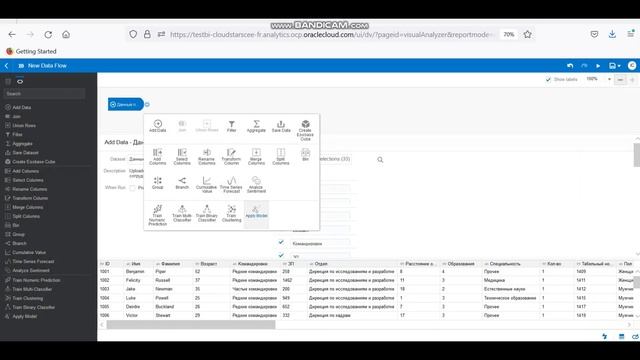This screenshot has width=640, height=360.
Task: Switch to the data flow steps tab icon
Action: pos(20,81)
